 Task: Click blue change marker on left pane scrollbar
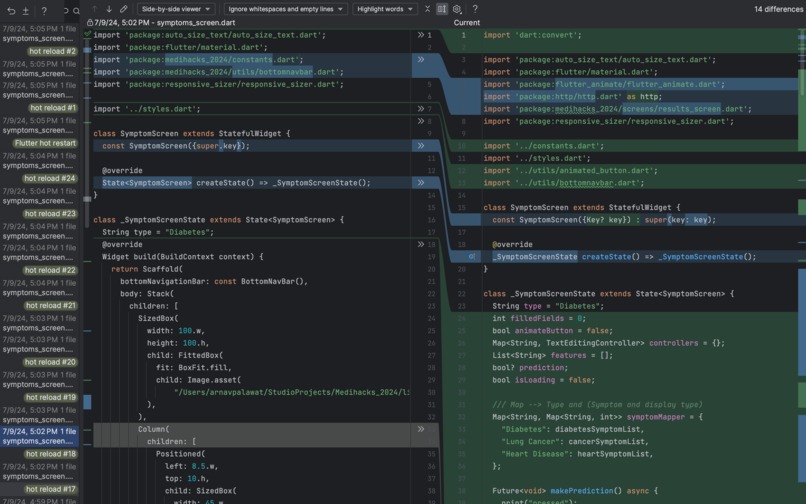(x=87, y=402)
